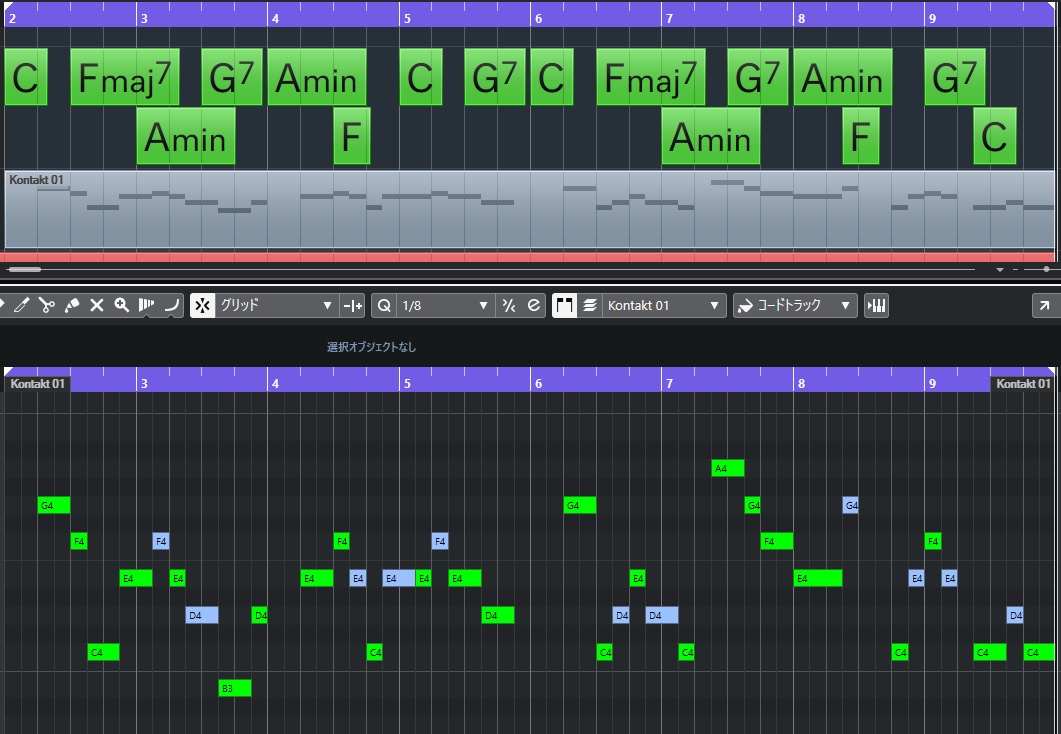Click the horizontal zoom slider handle
Viewport: 1061px width, 734px height.
tap(1046, 269)
